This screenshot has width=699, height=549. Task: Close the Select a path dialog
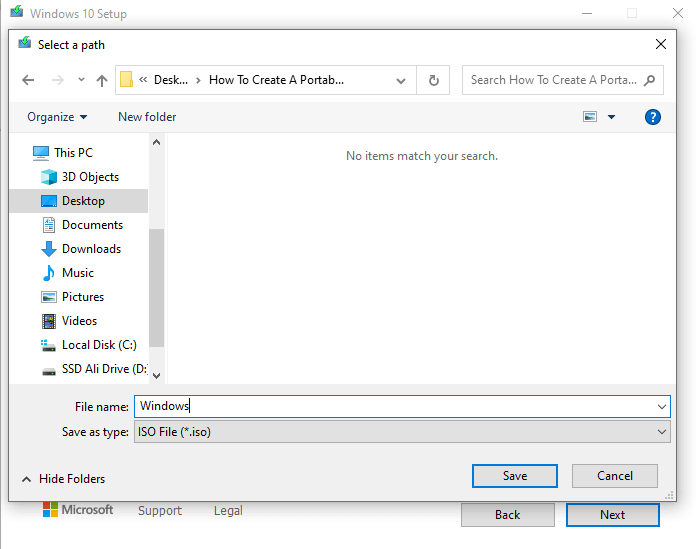[661, 44]
